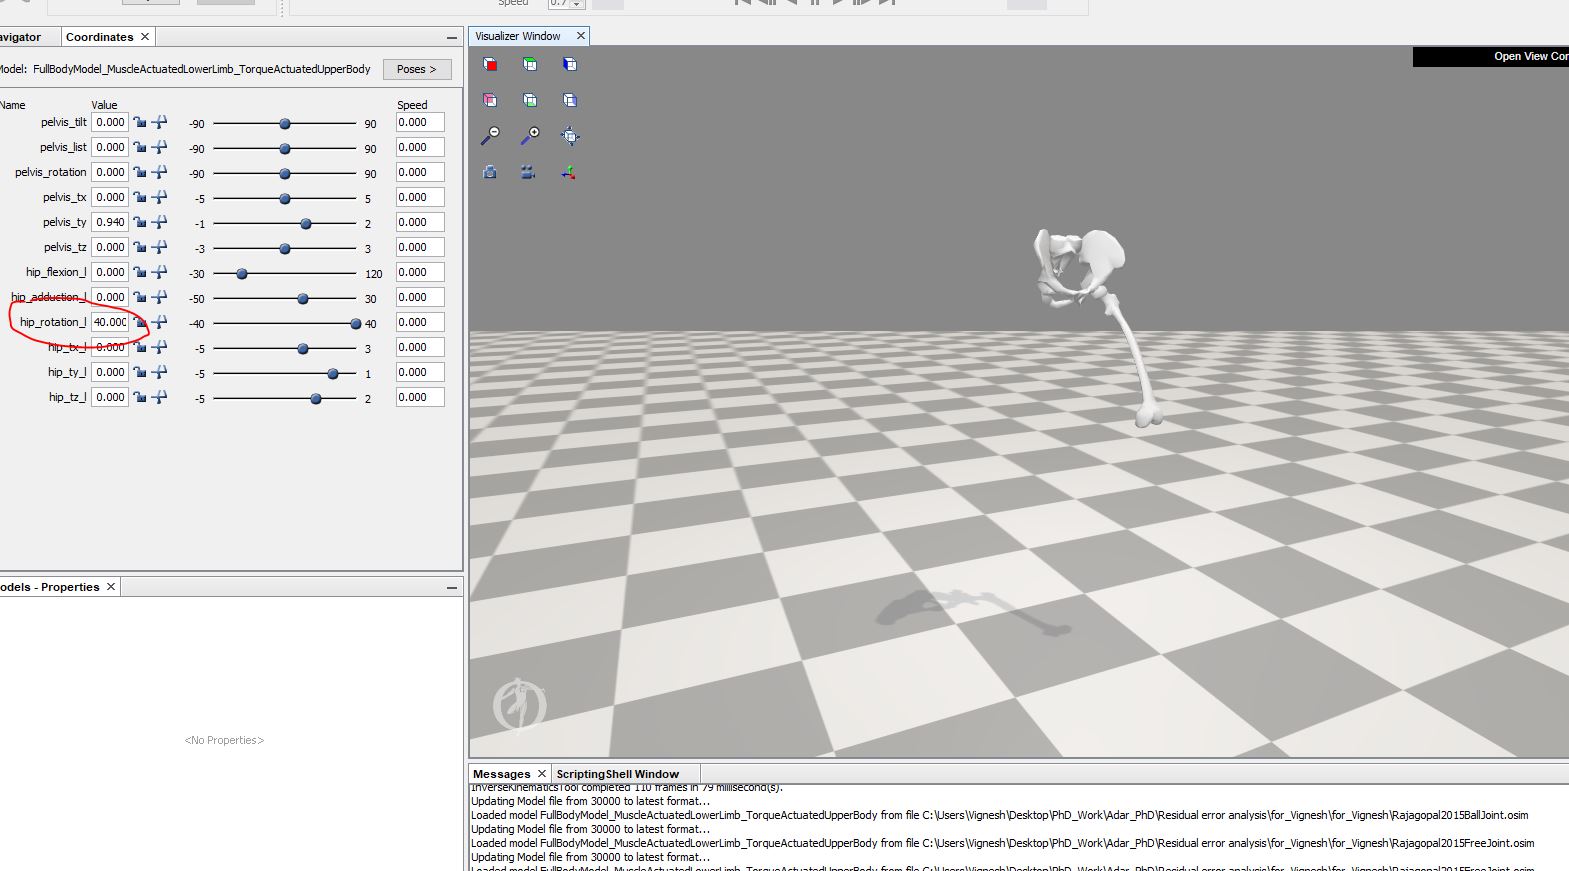The width and height of the screenshot is (1569, 871).
Task: Toggle clamp icon for hip_rotation_l
Action: [159, 322]
